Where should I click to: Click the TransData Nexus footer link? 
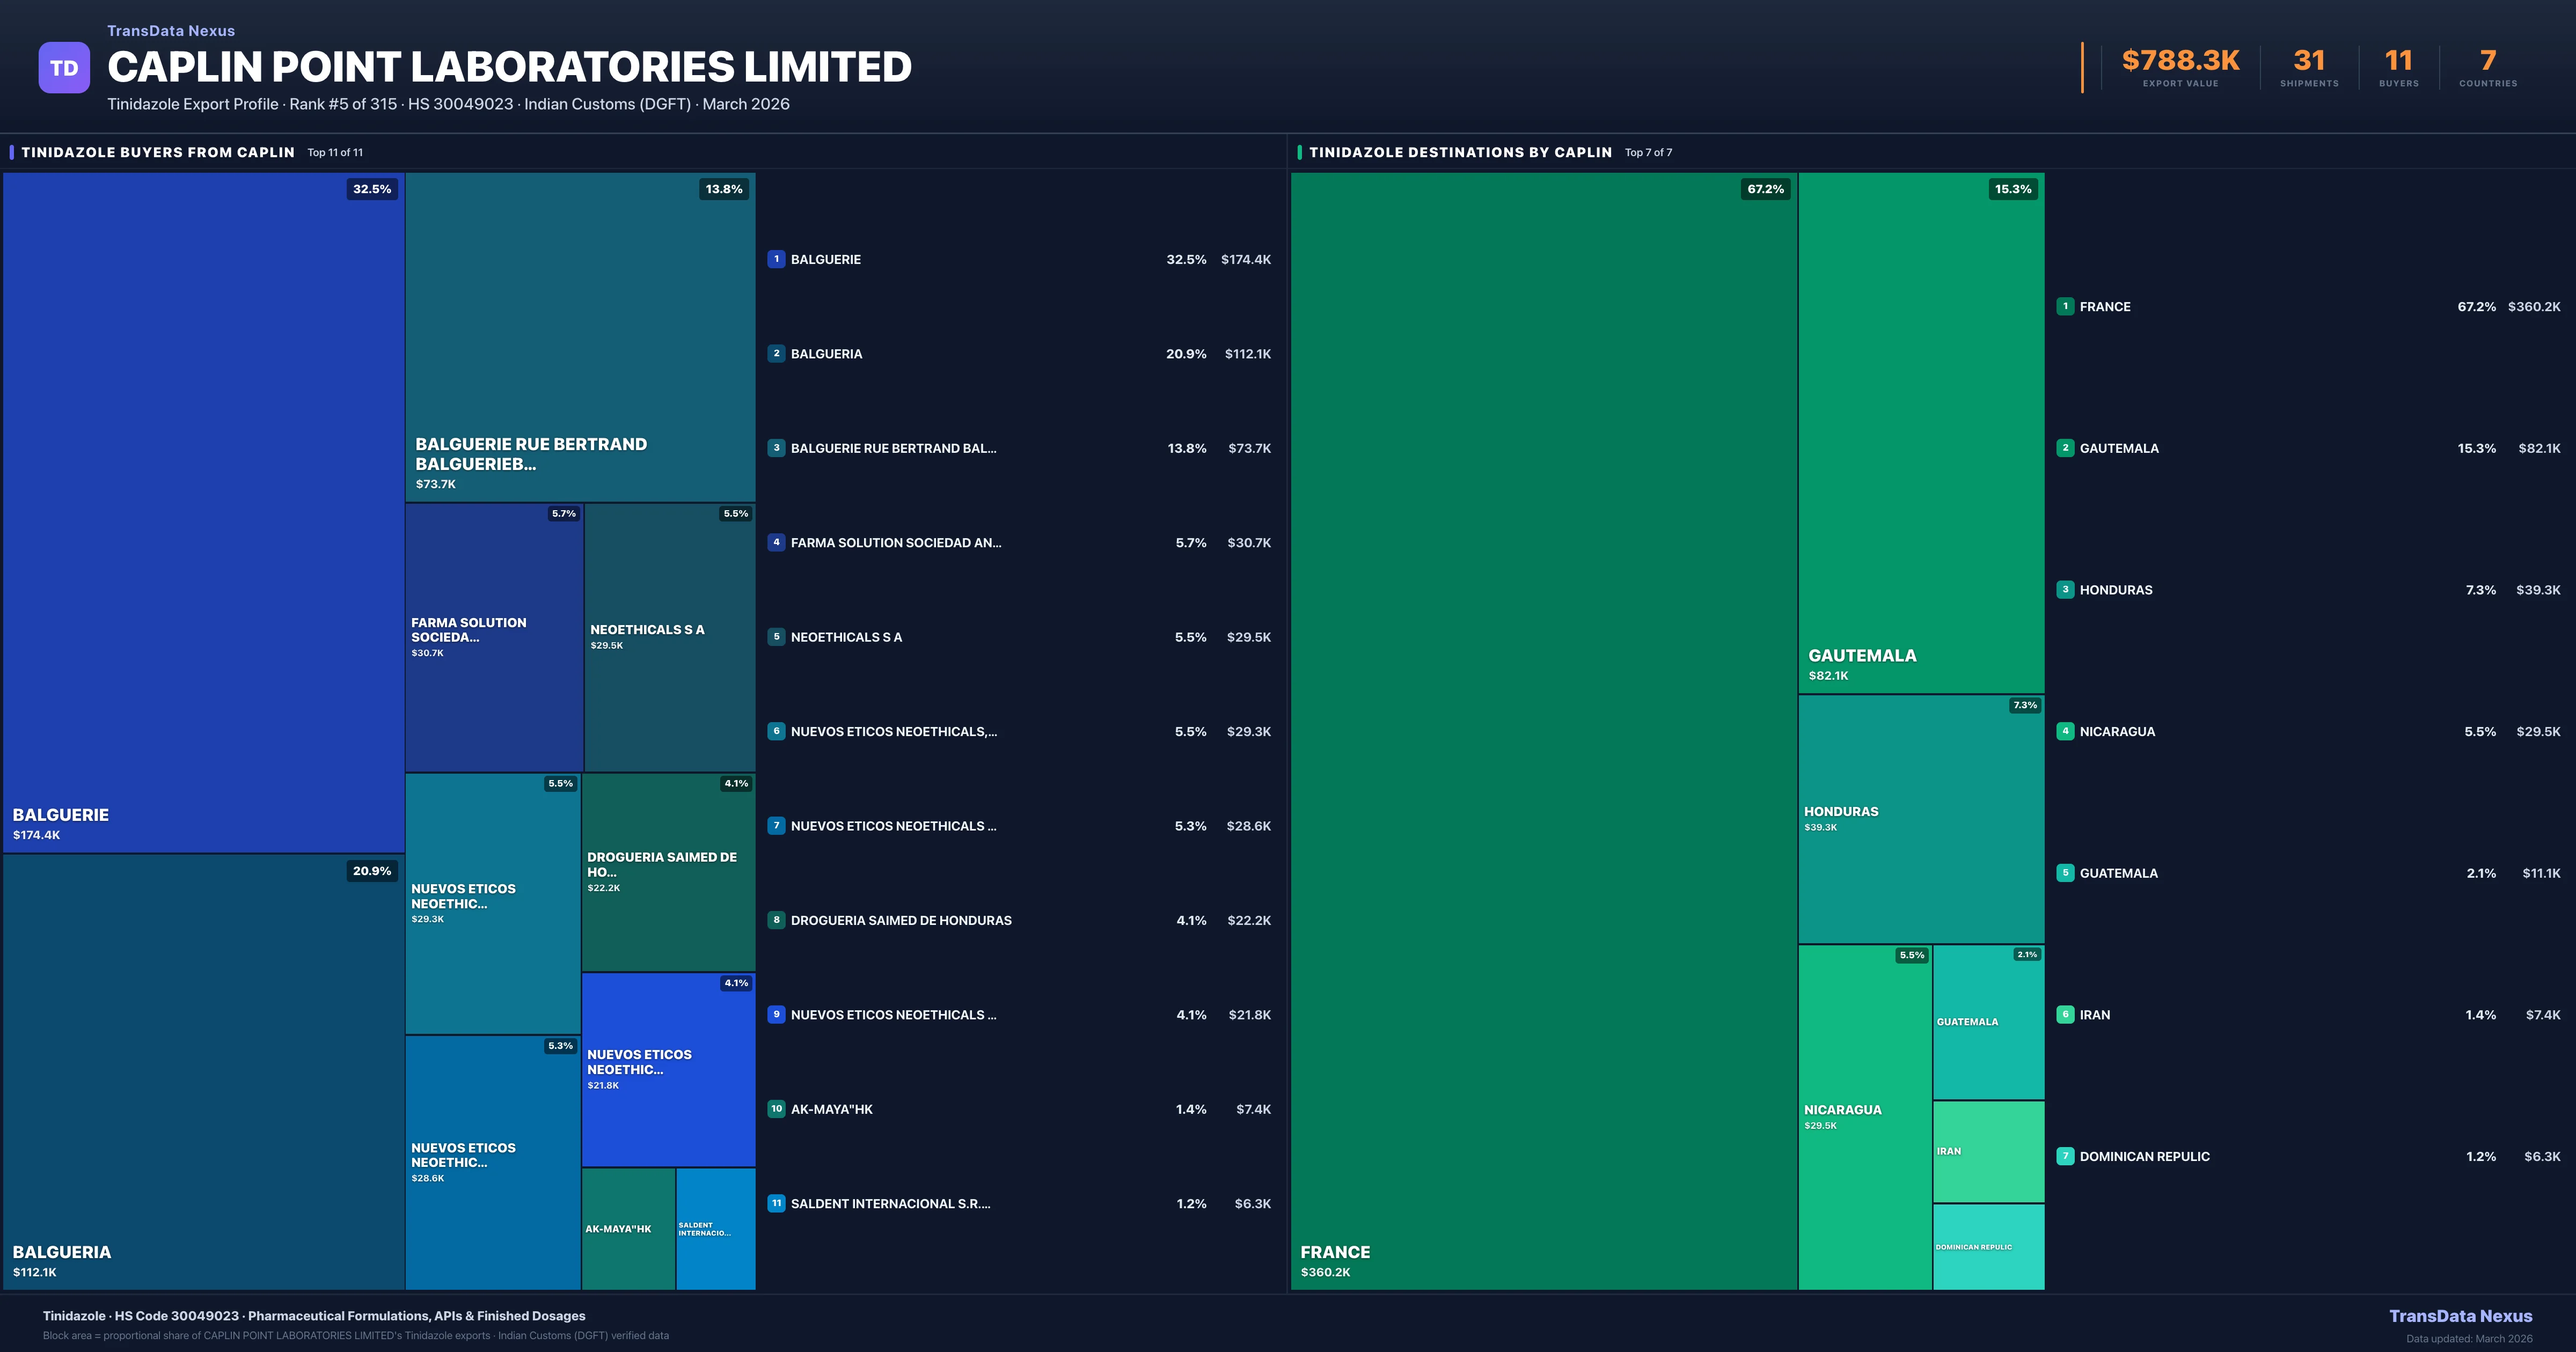tap(2460, 1316)
